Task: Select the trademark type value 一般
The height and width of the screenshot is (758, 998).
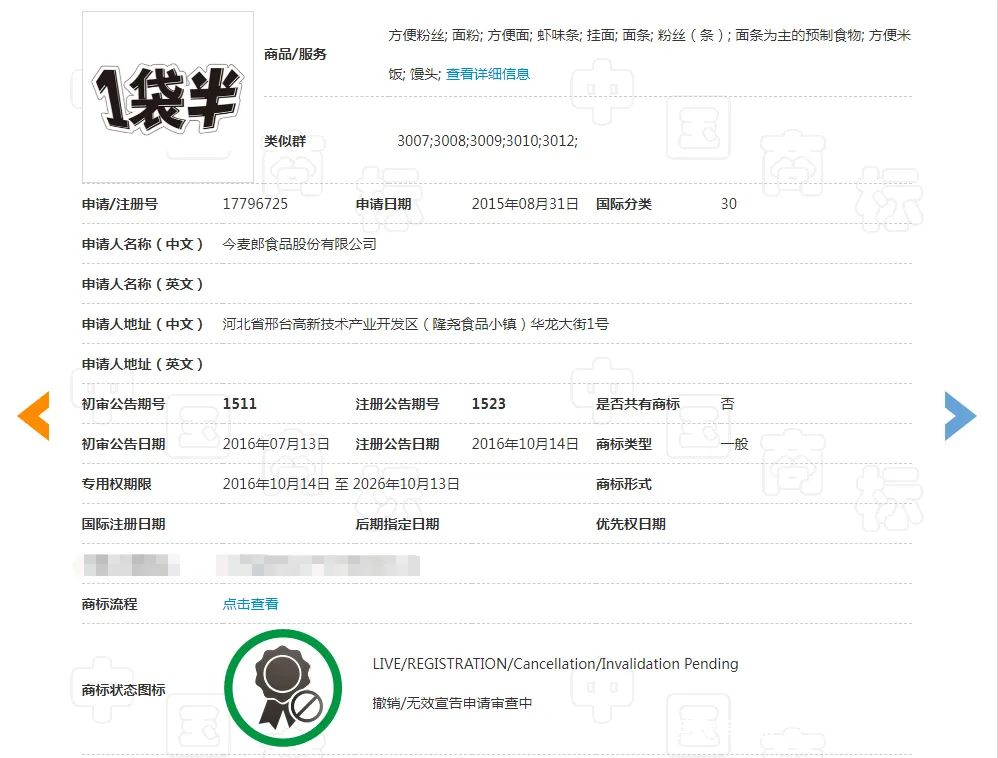Action: tap(734, 444)
